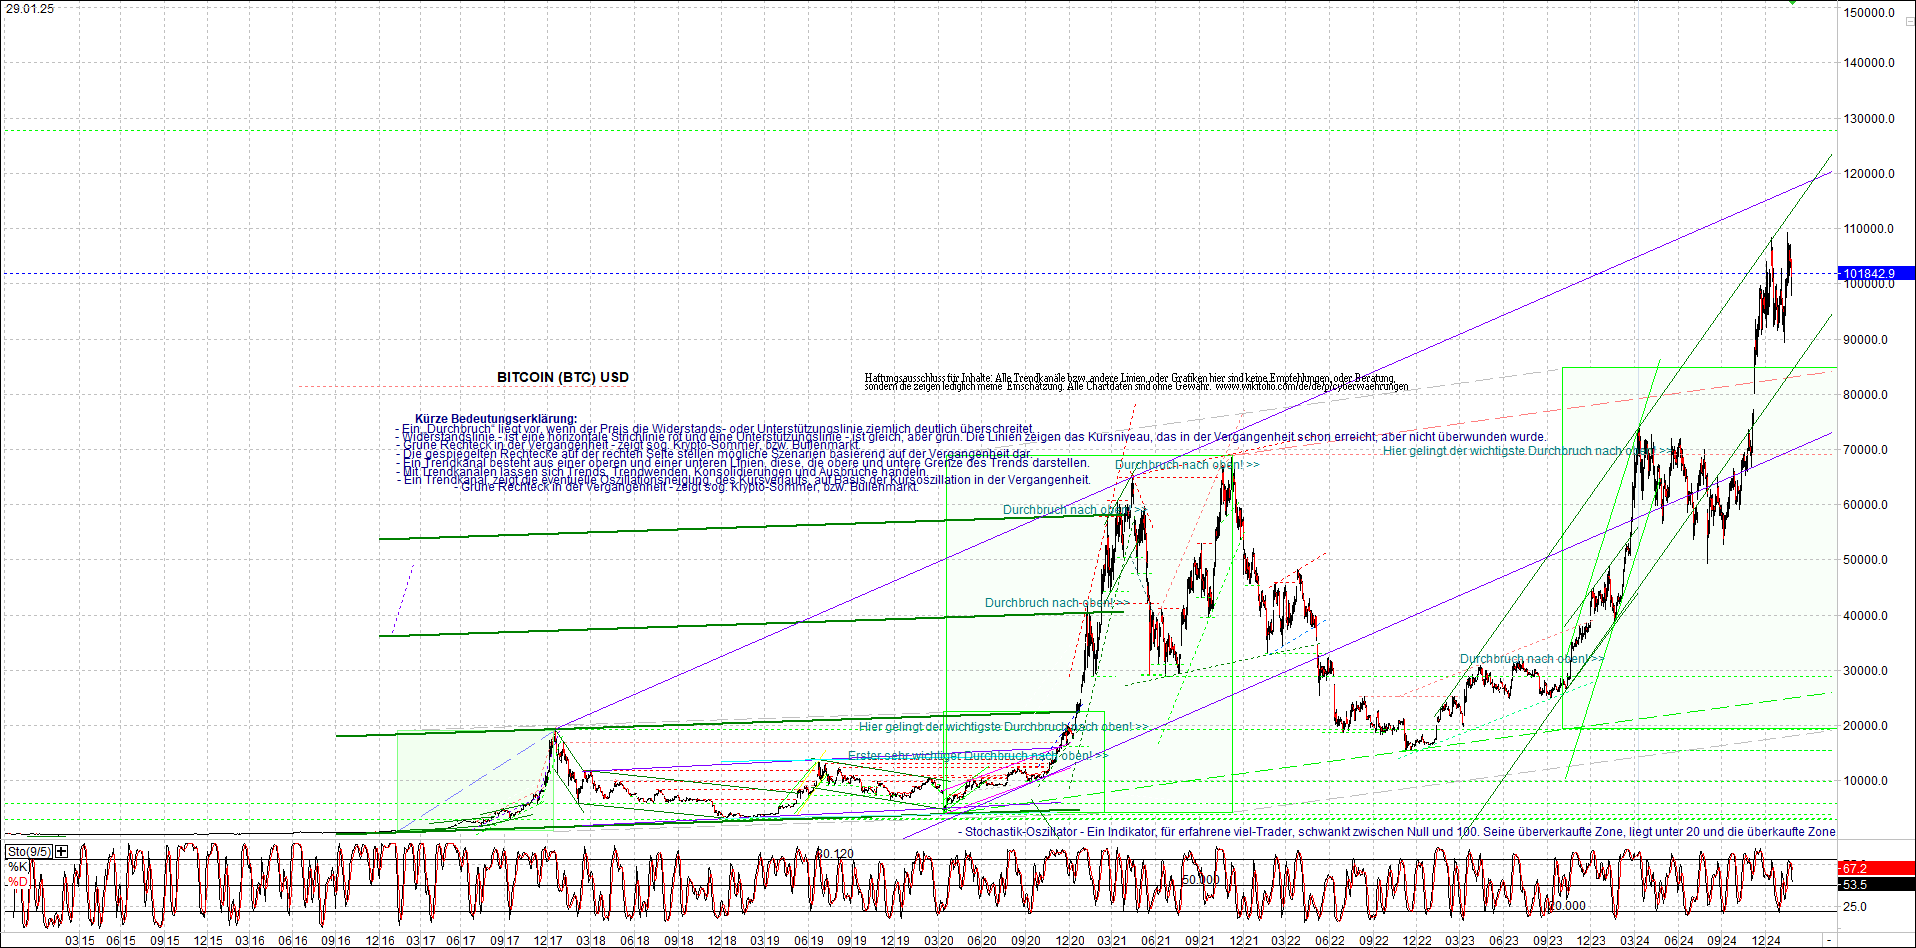Click the 12 24 date axis label
1916x948 pixels.
pyautogui.click(x=1766, y=941)
